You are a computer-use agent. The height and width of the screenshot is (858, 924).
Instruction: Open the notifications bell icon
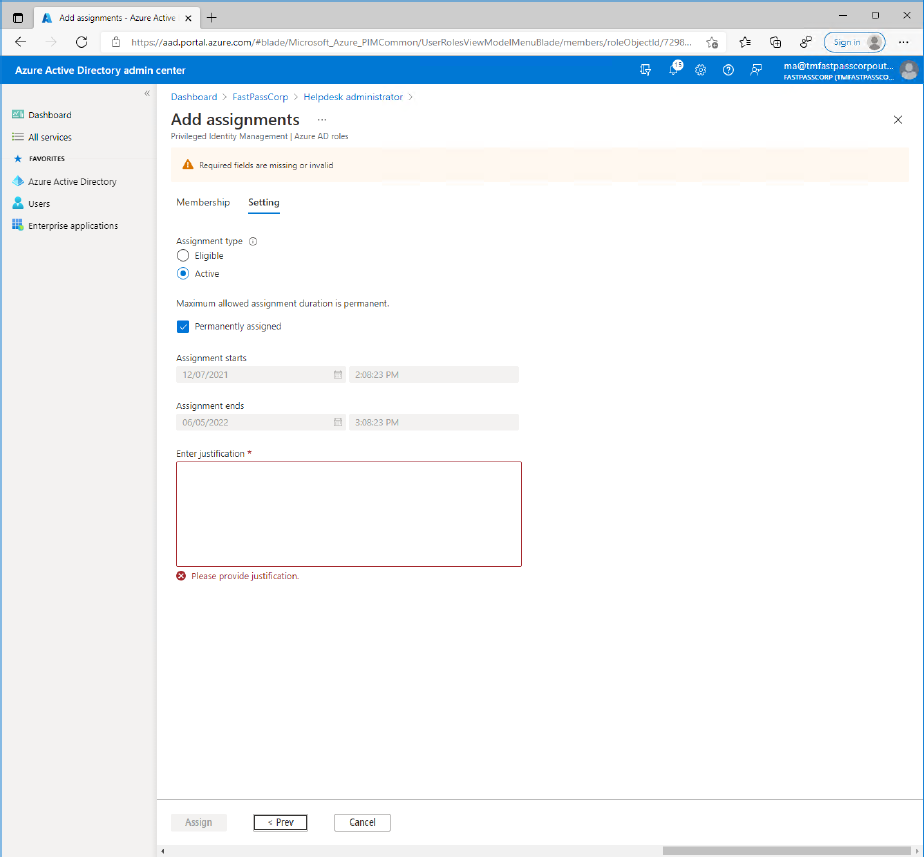tap(674, 70)
